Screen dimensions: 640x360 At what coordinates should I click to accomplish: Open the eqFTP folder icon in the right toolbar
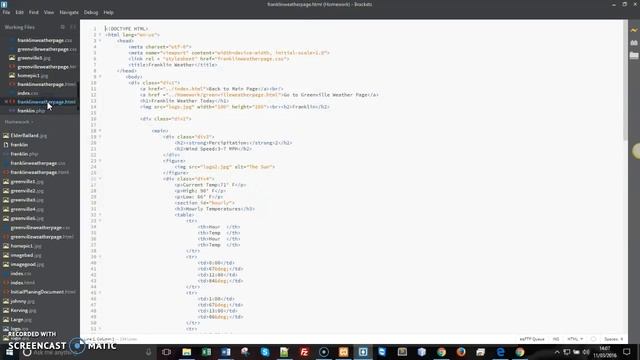[x=634, y=55]
